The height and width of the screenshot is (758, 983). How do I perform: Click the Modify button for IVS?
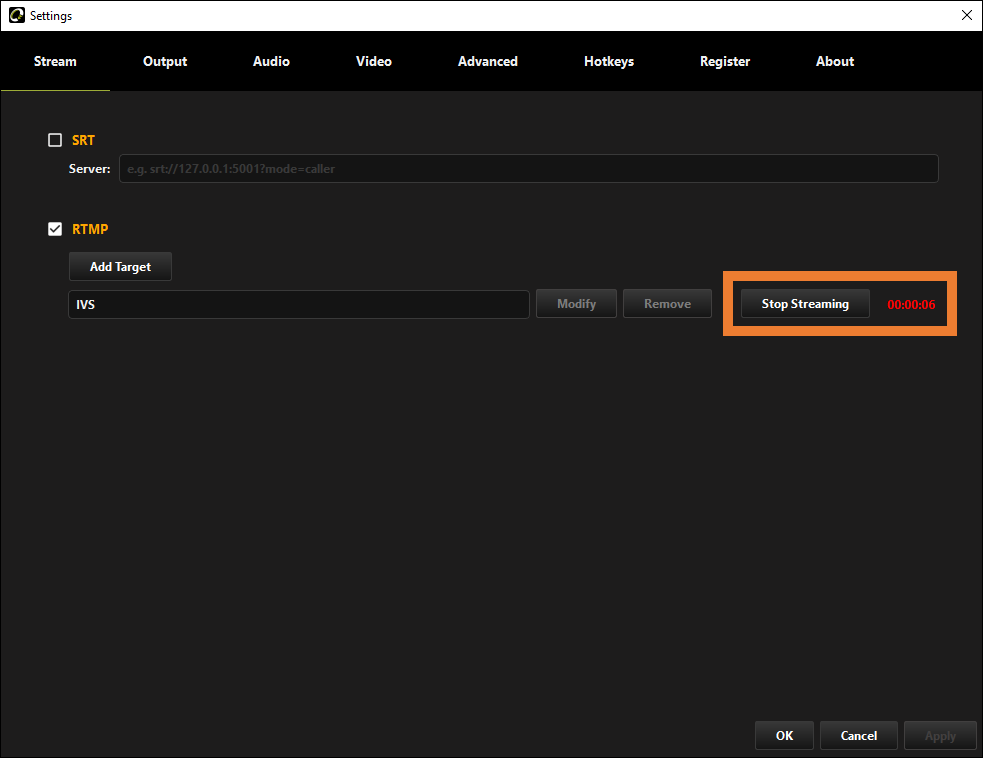point(576,303)
